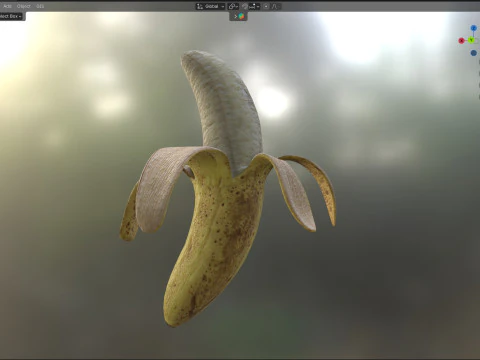Open the transform pivot point dropdown
This screenshot has width=480, height=360.
pyautogui.click(x=233, y=6)
